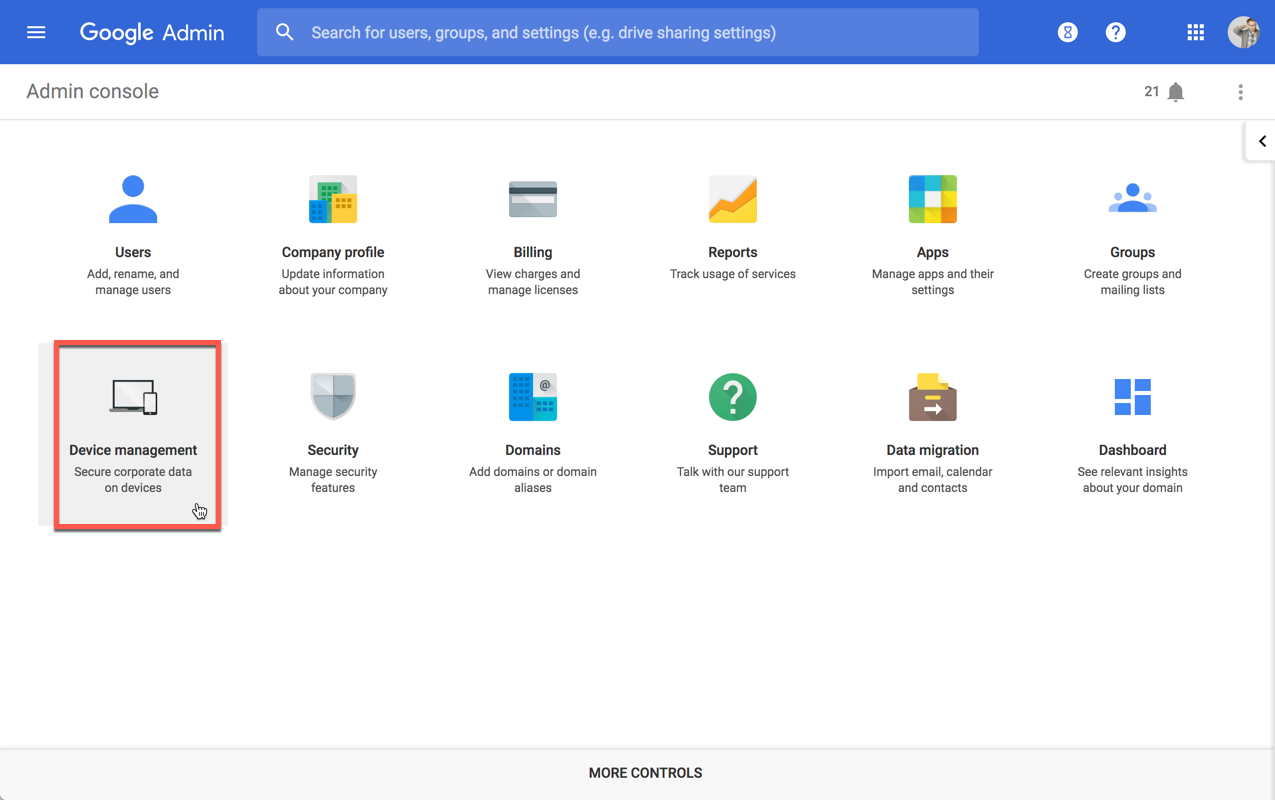The width and height of the screenshot is (1275, 800).
Task: Open Device management tile
Action: pyautogui.click(x=133, y=435)
